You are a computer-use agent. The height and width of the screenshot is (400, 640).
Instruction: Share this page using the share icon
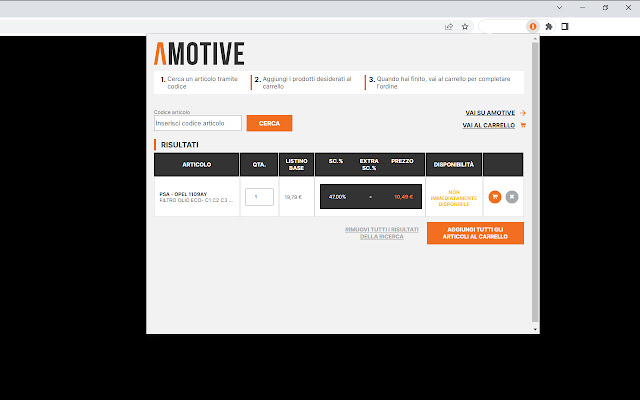(x=449, y=27)
